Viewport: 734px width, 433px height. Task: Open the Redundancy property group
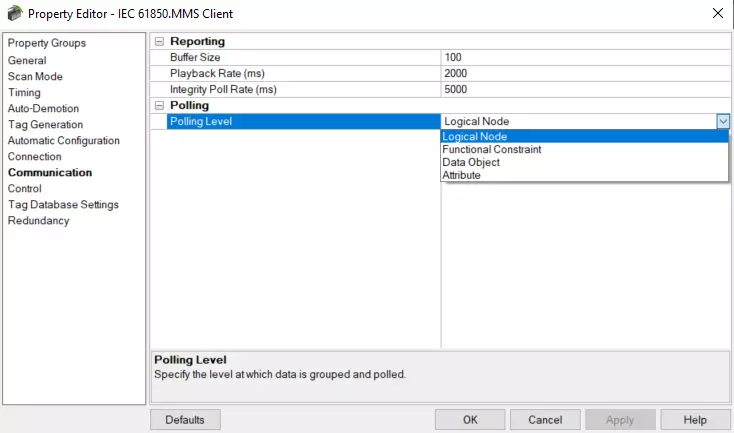[x=38, y=220]
